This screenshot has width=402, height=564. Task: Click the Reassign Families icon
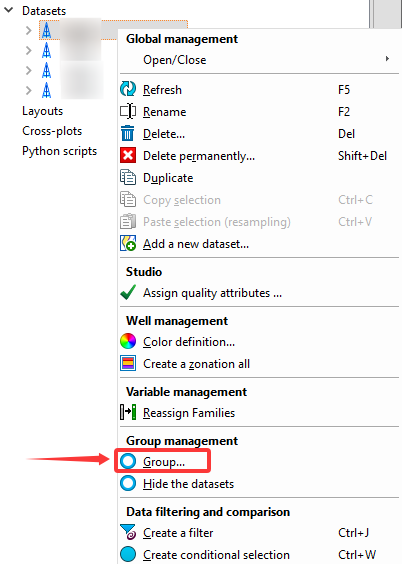[x=128, y=412]
